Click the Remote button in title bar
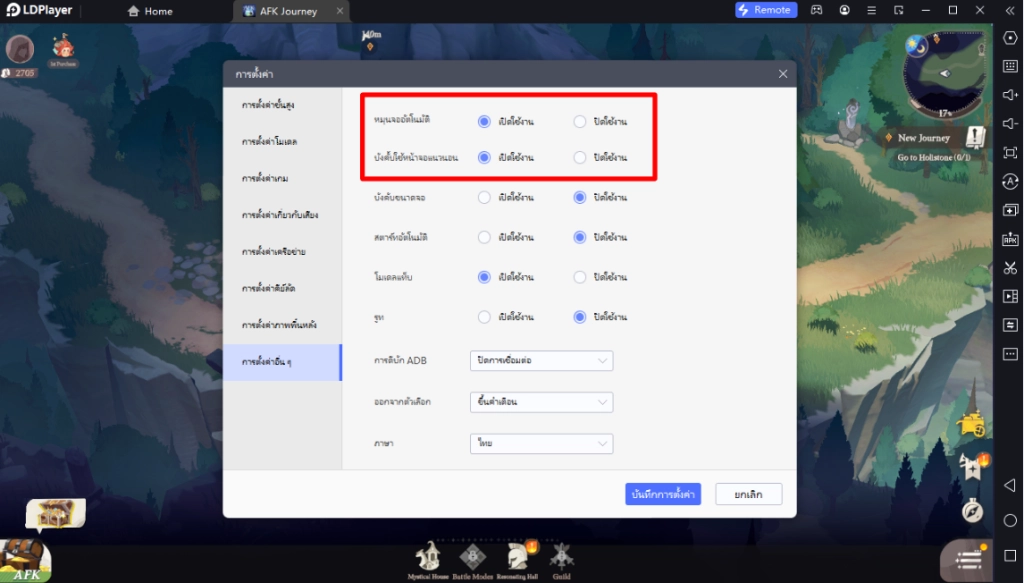This screenshot has height=583, width=1024. pos(765,10)
